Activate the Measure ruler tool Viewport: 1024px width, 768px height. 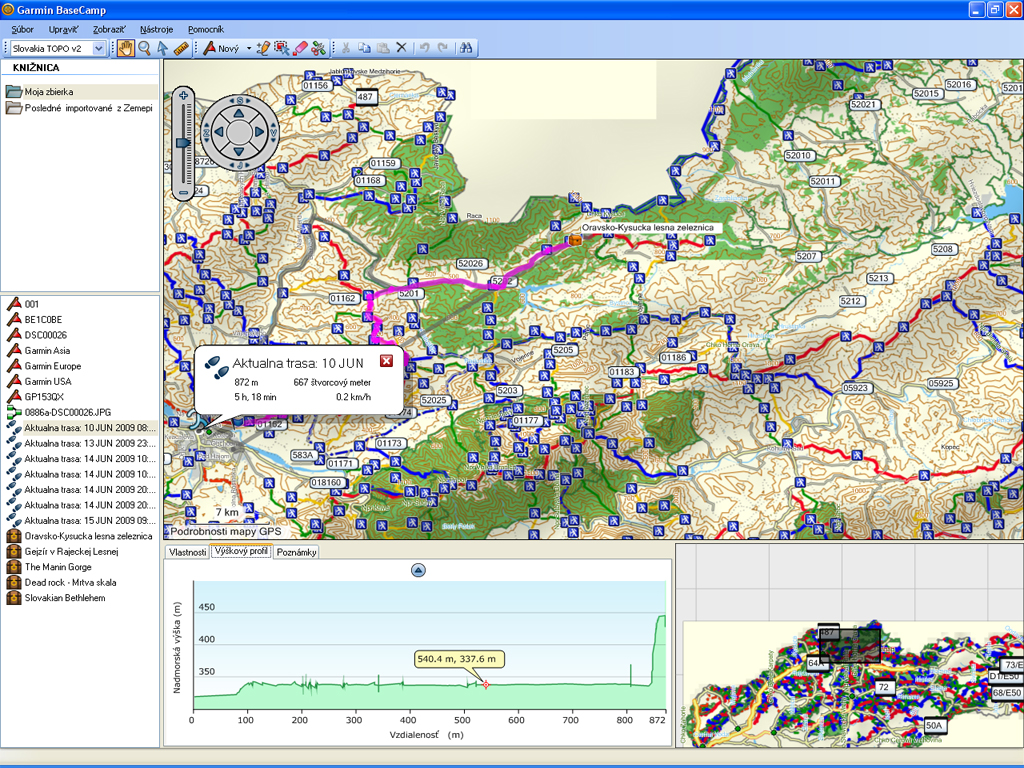(x=181, y=48)
